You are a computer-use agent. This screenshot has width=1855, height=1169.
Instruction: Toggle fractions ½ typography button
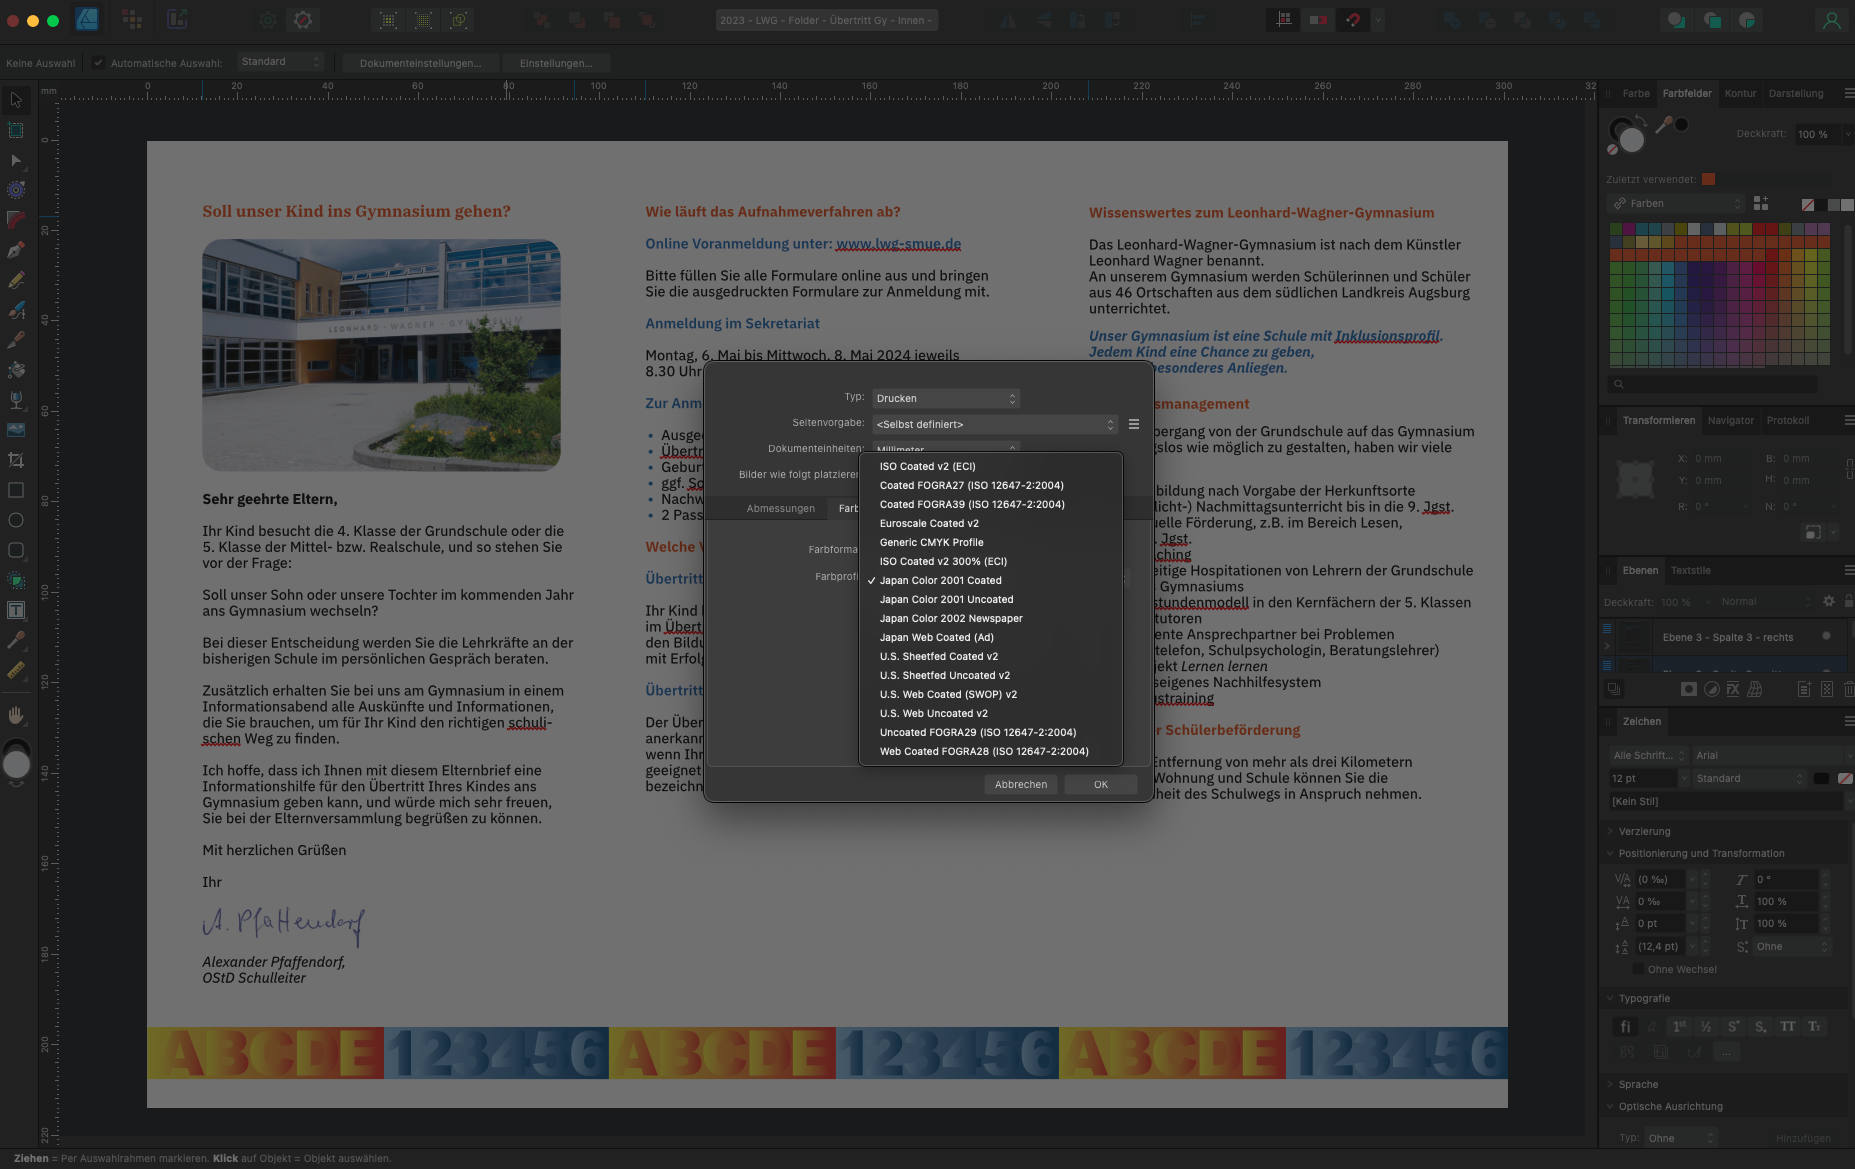click(x=1706, y=1026)
